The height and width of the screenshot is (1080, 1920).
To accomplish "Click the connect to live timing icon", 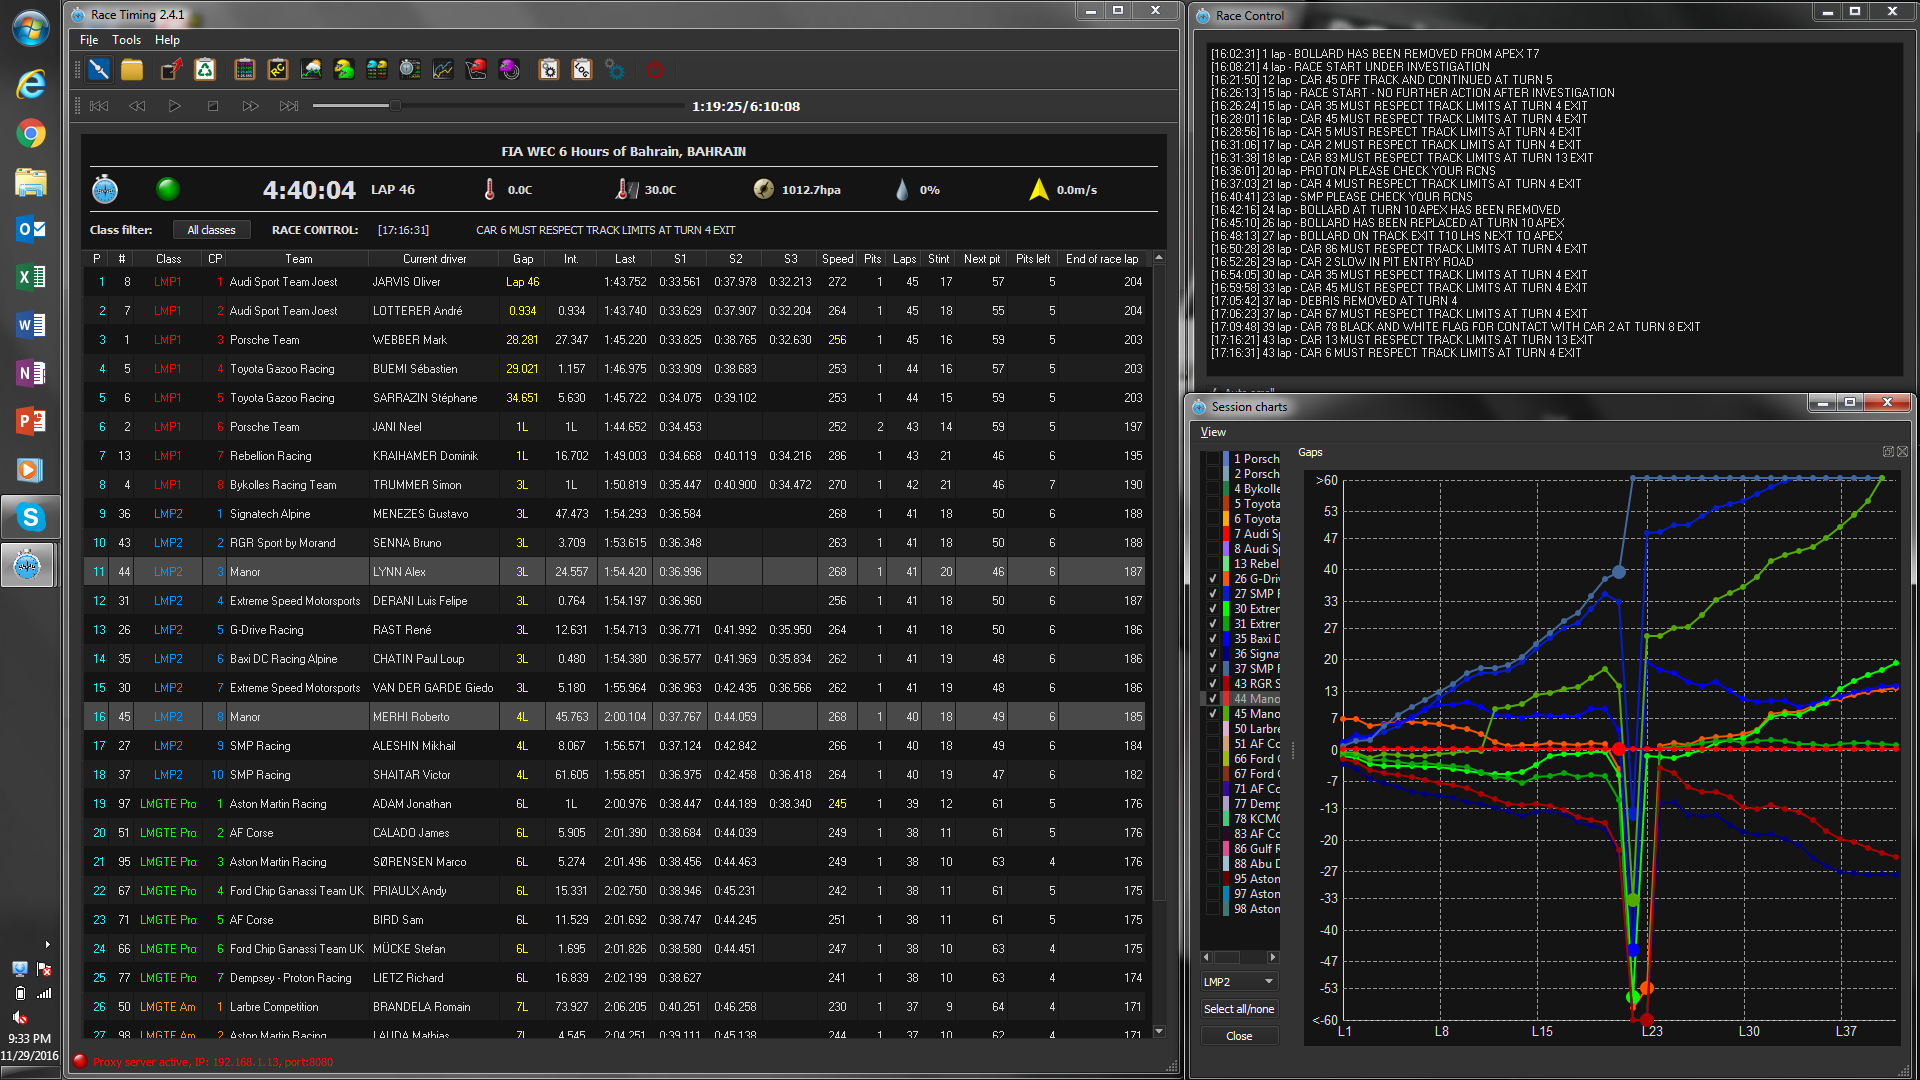I will (x=99, y=69).
